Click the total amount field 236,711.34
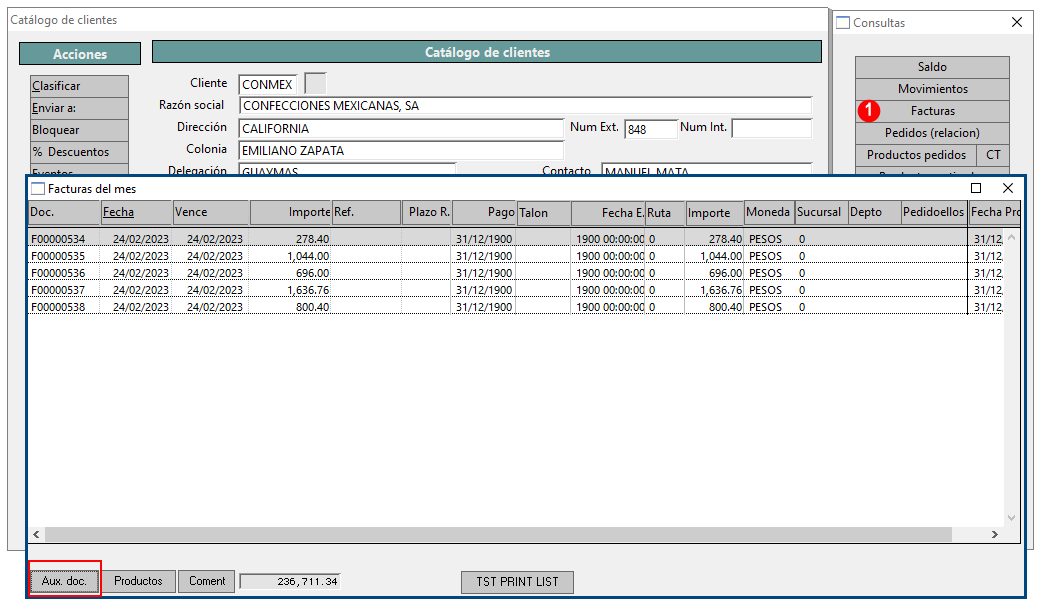This screenshot has height=604, width=1041. 290,581
